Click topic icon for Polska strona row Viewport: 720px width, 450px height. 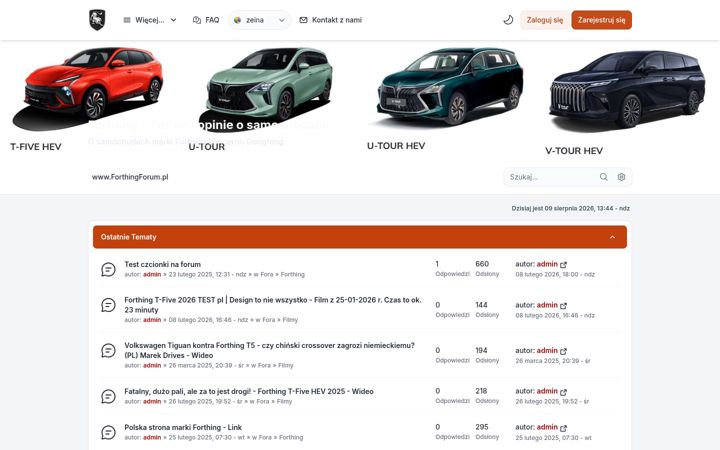(108, 432)
